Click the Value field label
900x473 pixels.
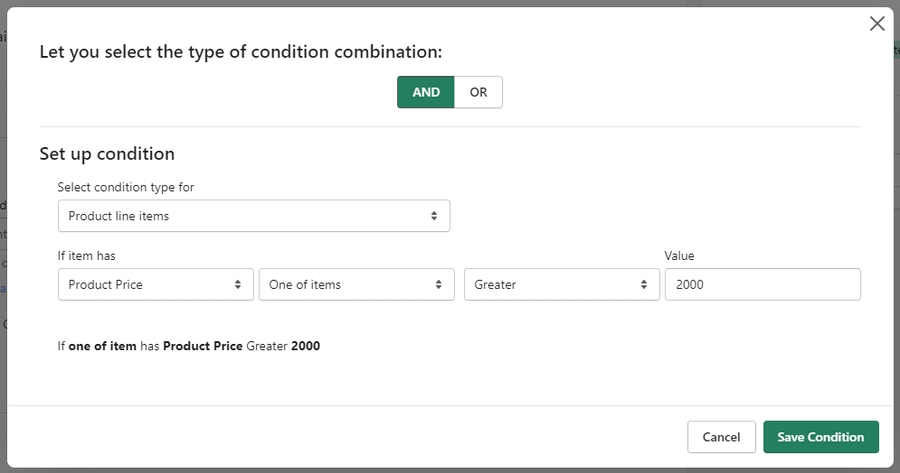(679, 256)
